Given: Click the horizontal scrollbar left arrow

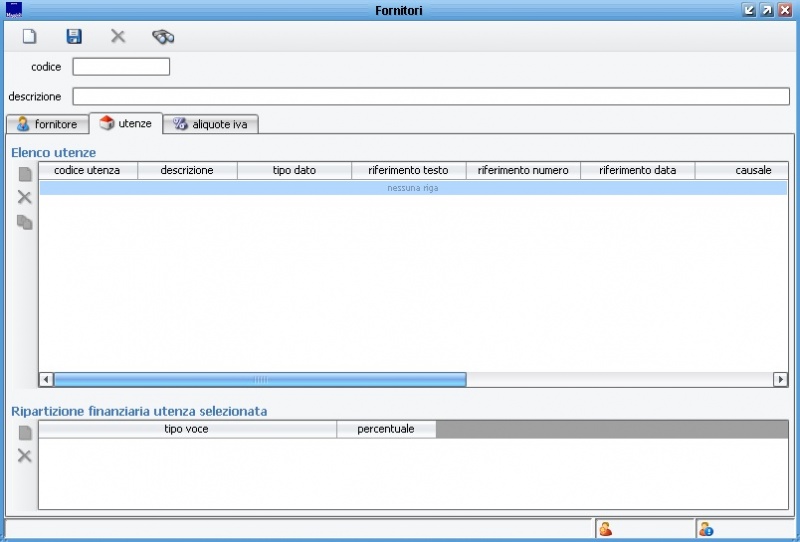Looking at the screenshot, I should click(x=46, y=379).
